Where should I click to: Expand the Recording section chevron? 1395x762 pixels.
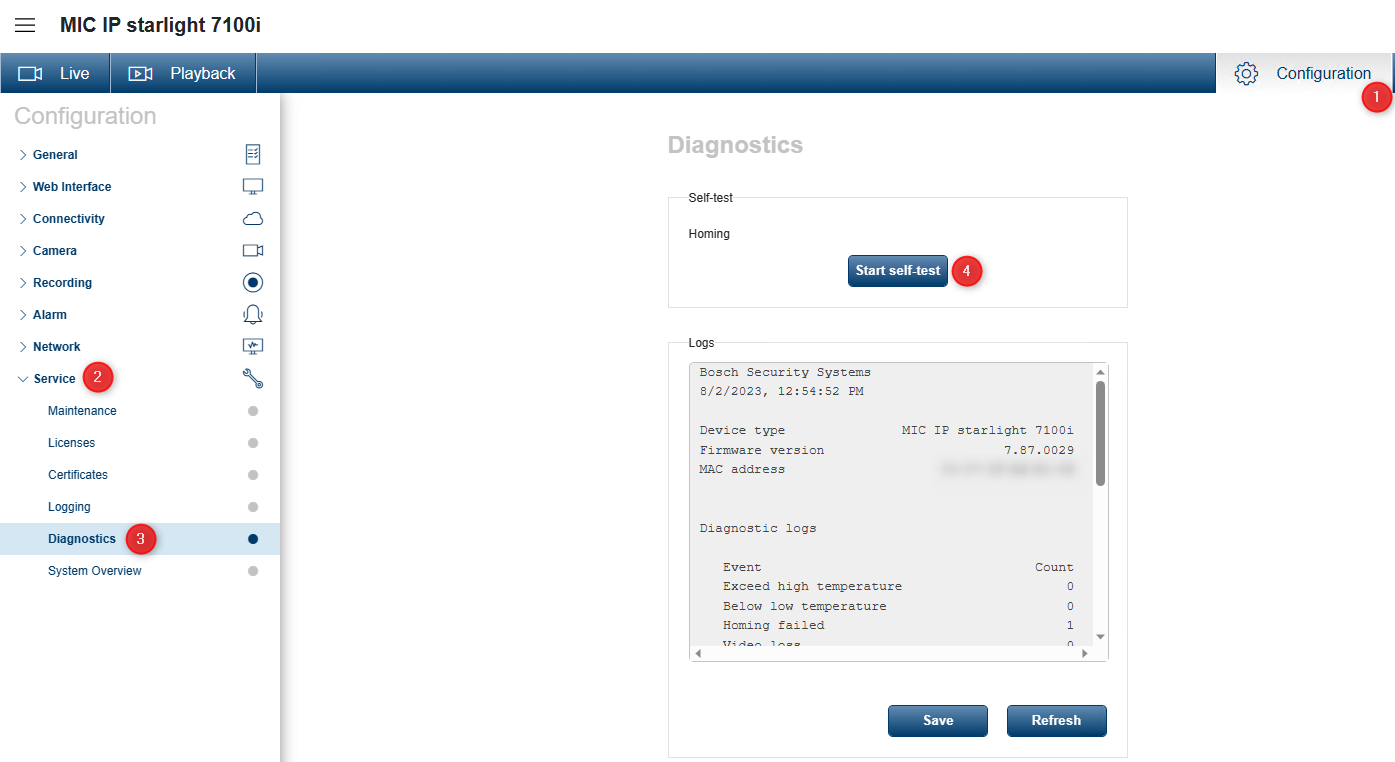tap(23, 283)
